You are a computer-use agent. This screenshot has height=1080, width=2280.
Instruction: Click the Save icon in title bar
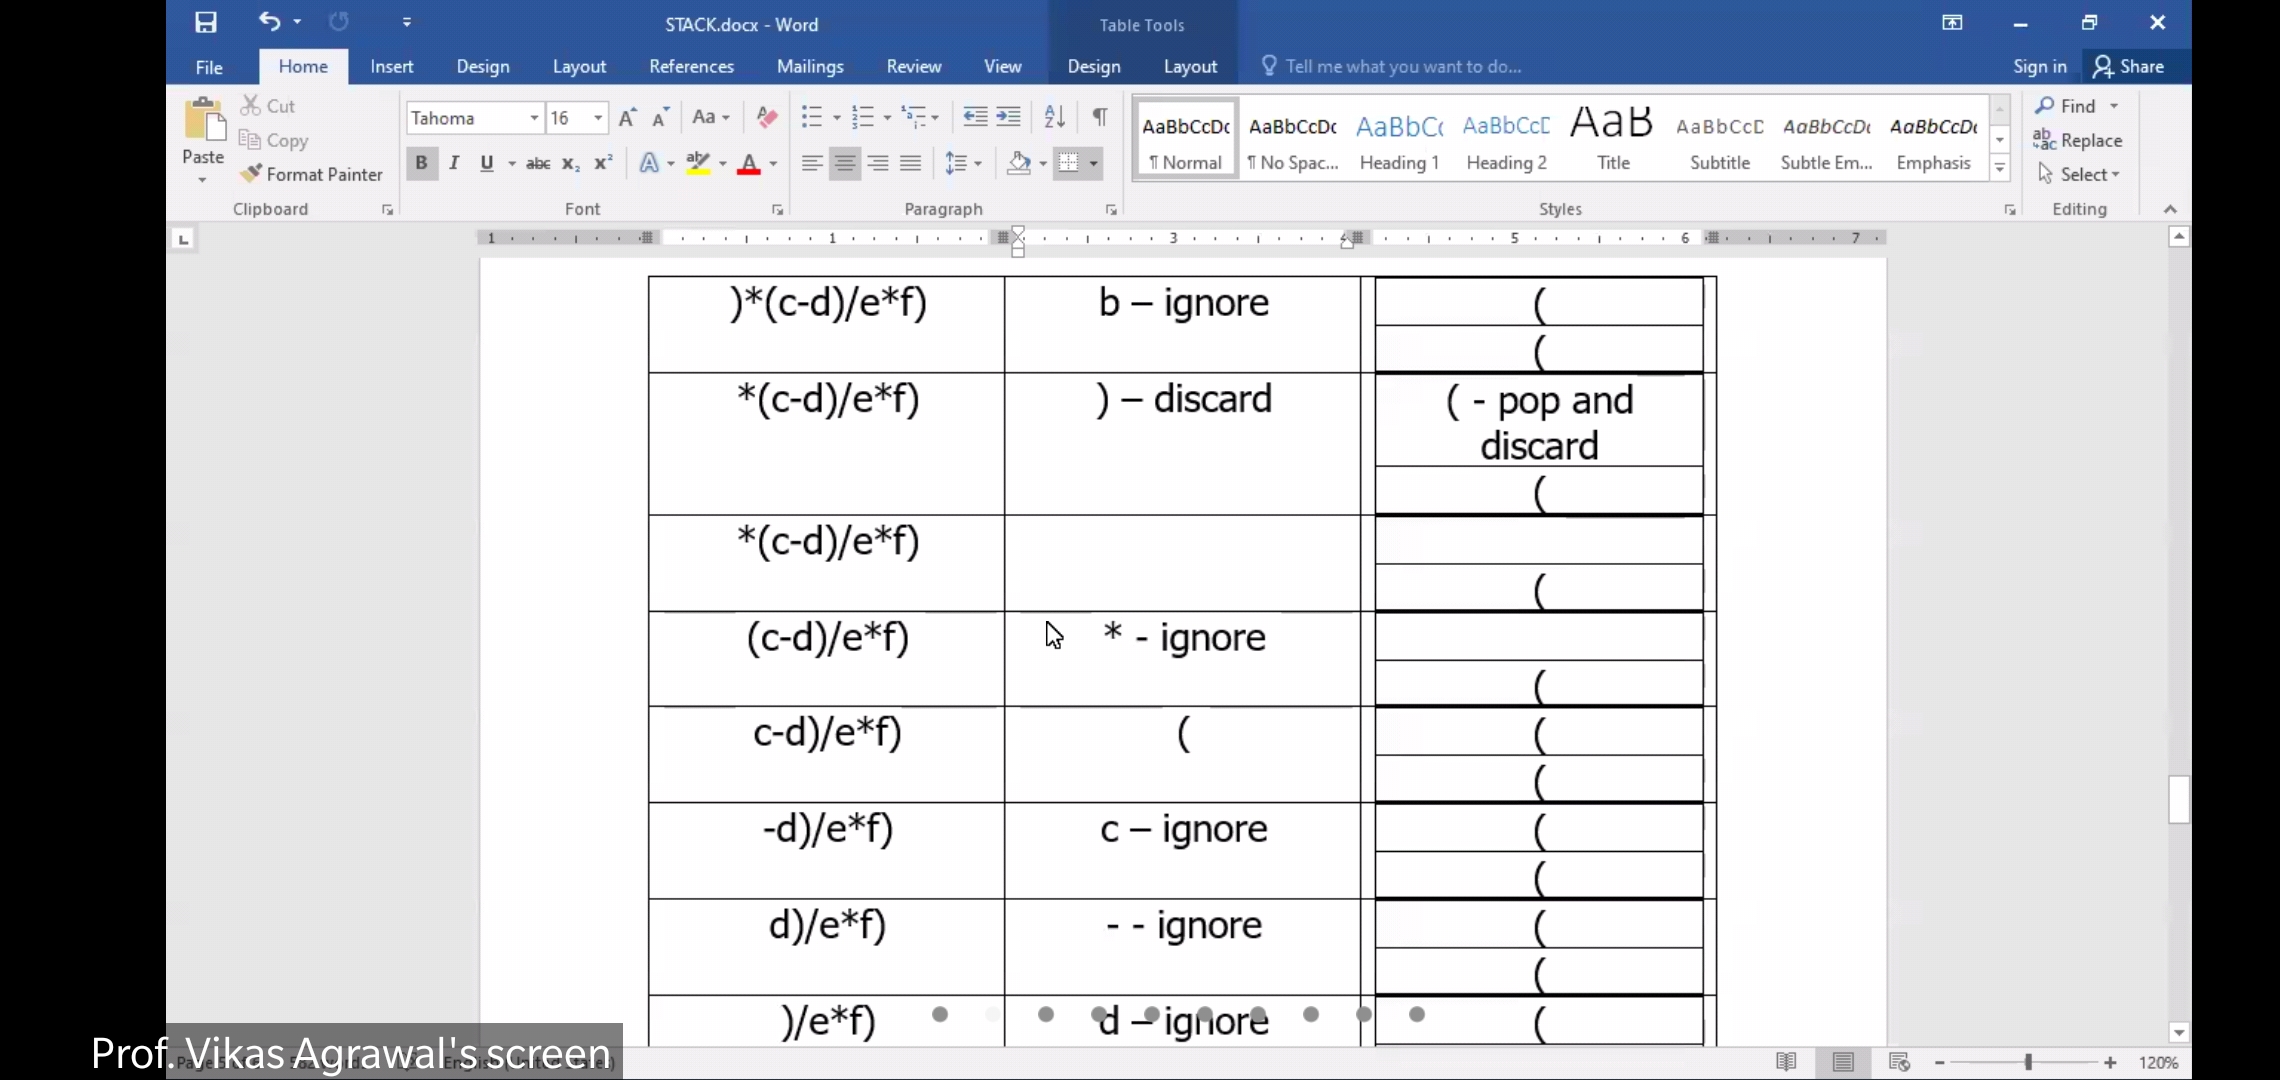(x=206, y=23)
